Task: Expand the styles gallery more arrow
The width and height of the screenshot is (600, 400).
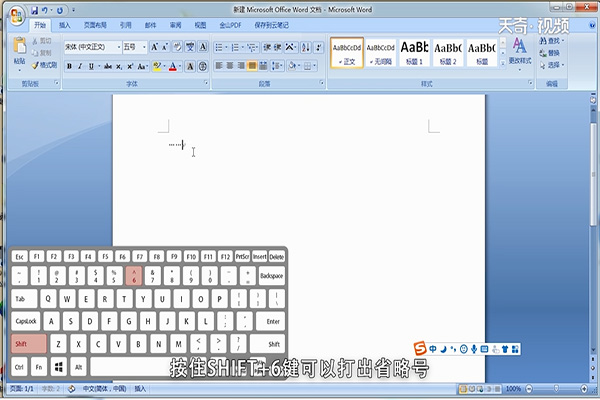Action: (503, 64)
